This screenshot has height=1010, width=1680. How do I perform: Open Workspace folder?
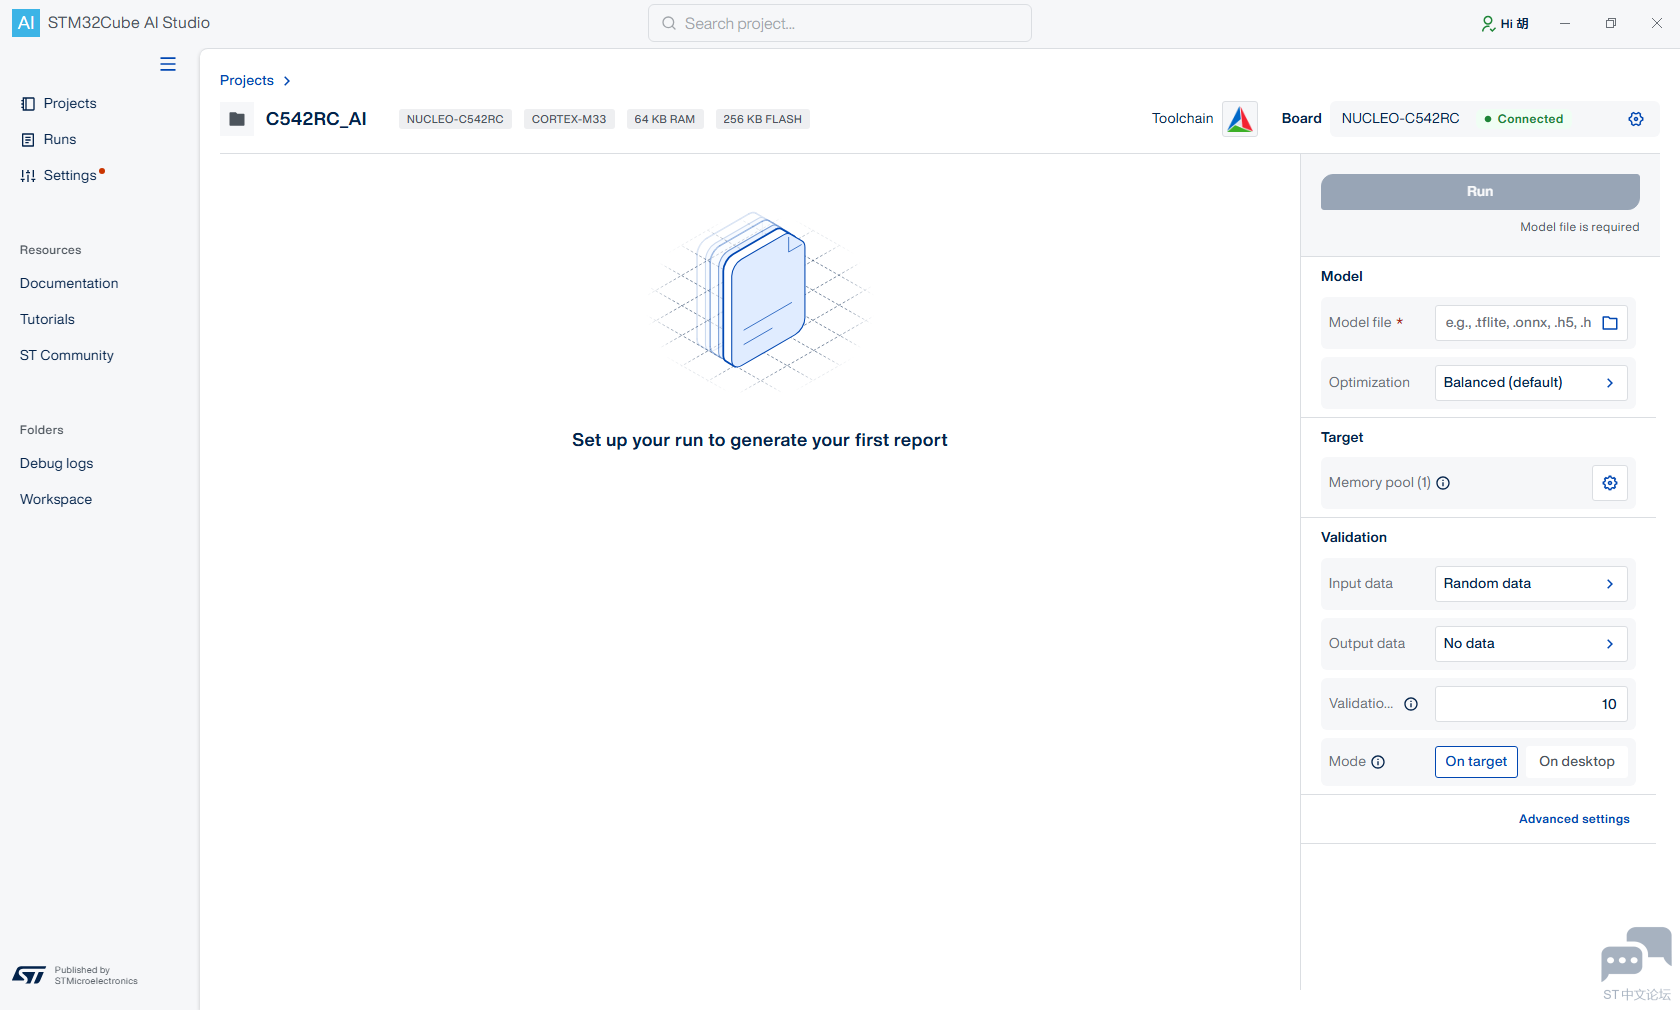tap(56, 500)
